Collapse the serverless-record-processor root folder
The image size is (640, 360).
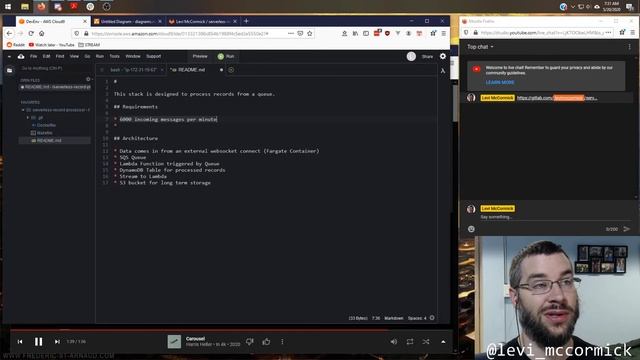coord(23,110)
